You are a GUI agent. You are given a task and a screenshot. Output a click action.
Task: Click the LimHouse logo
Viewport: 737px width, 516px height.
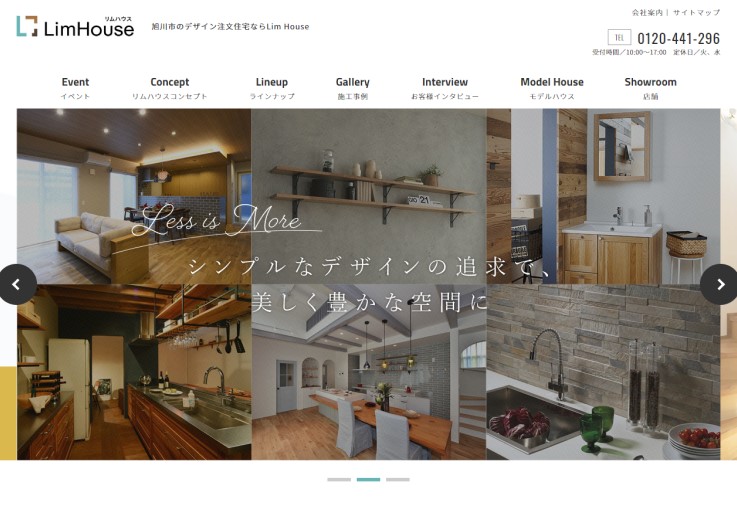75,27
